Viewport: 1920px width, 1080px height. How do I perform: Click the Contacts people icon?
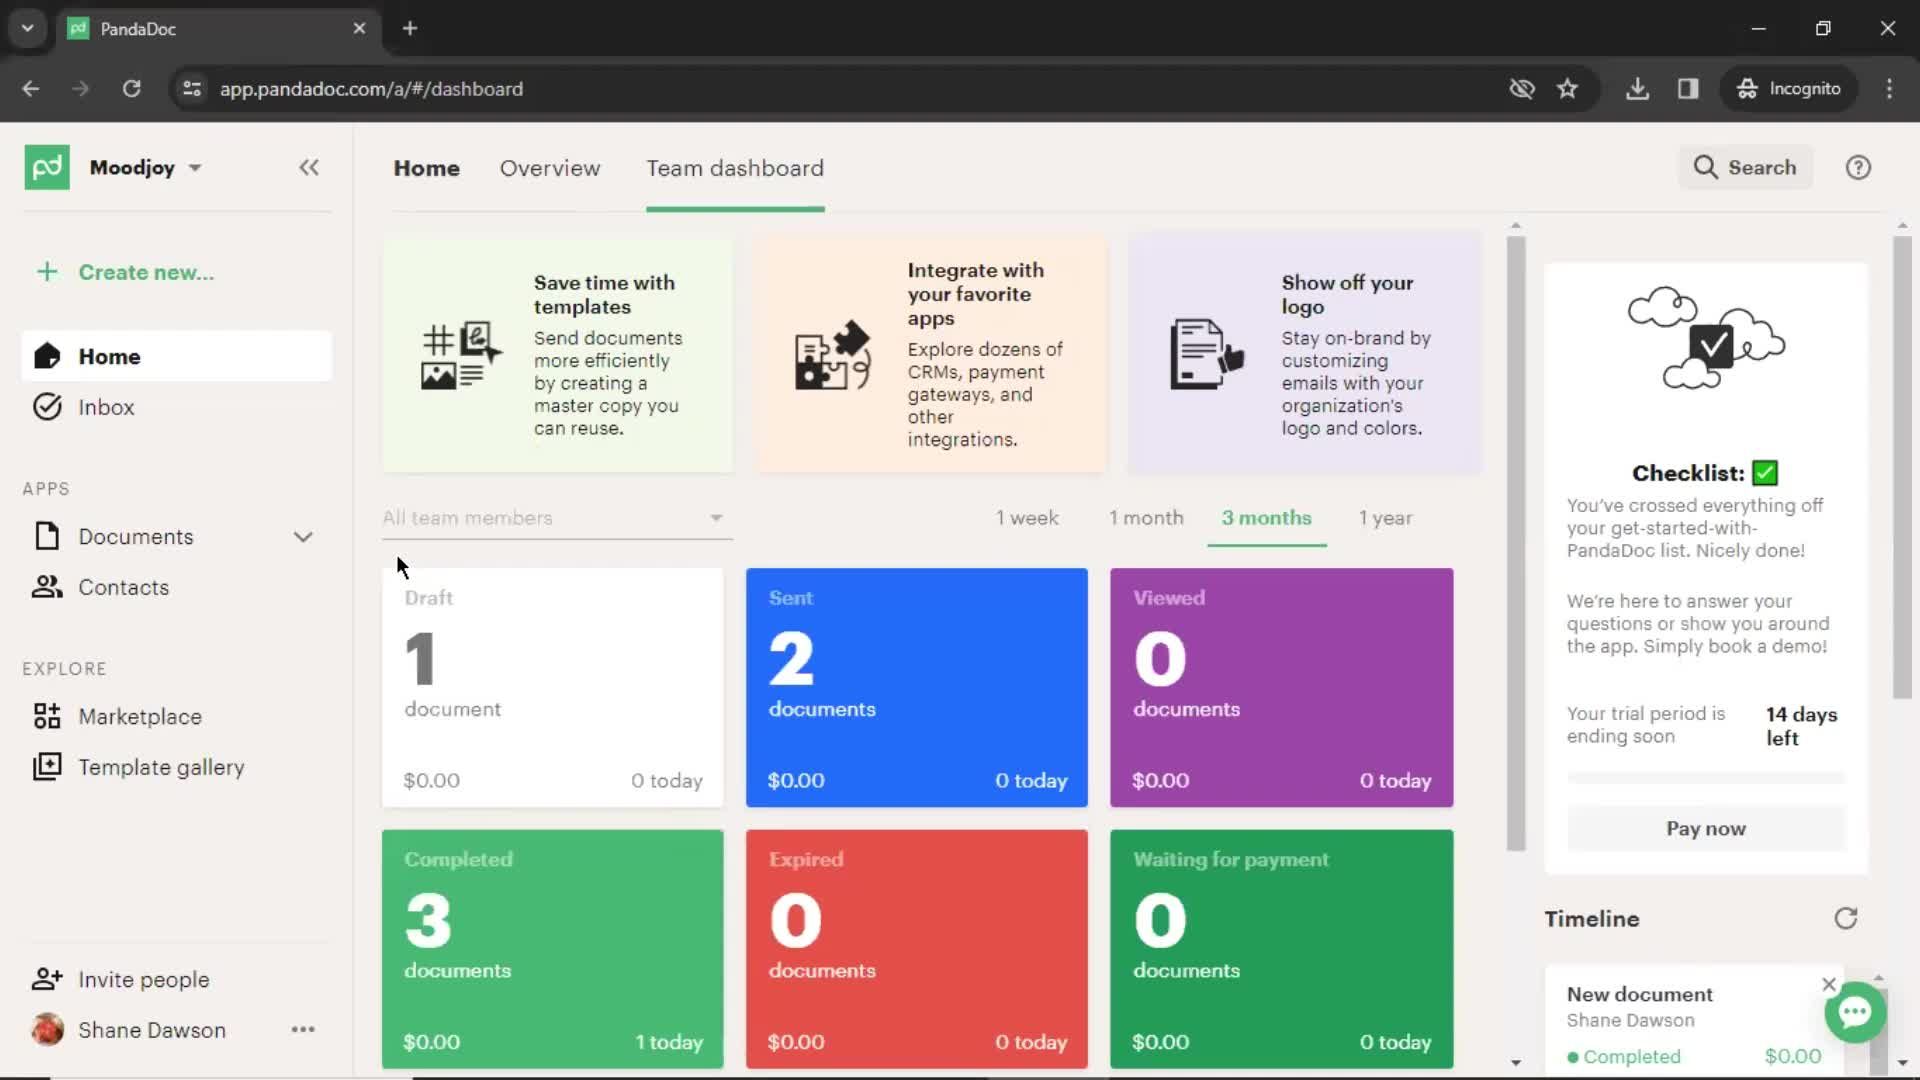click(x=47, y=587)
